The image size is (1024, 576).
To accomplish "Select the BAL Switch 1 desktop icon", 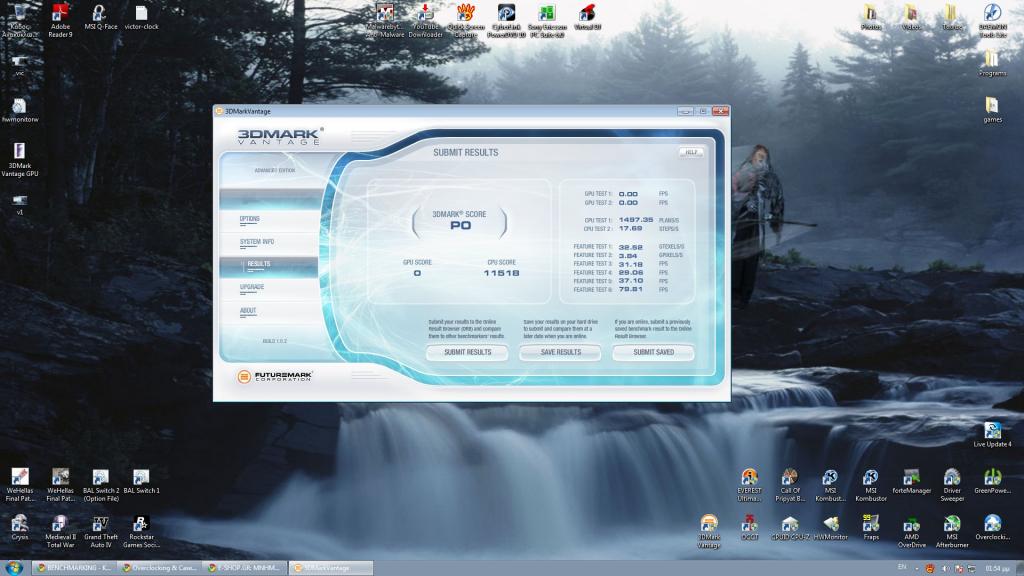I will coord(141,481).
